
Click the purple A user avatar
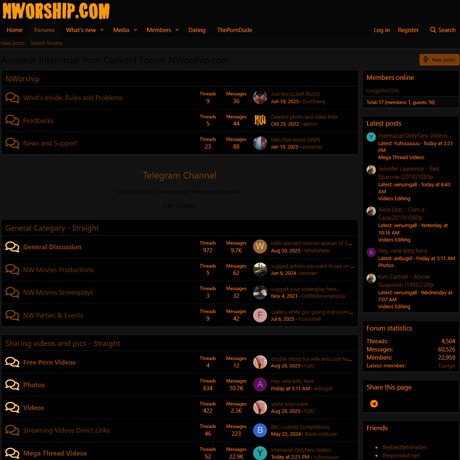click(x=260, y=385)
